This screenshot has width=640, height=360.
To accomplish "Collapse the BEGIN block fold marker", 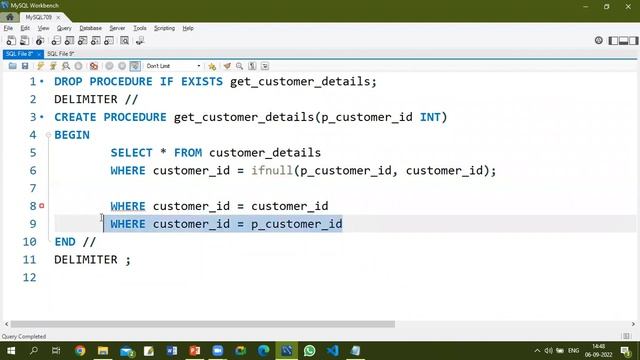I will pos(48,135).
